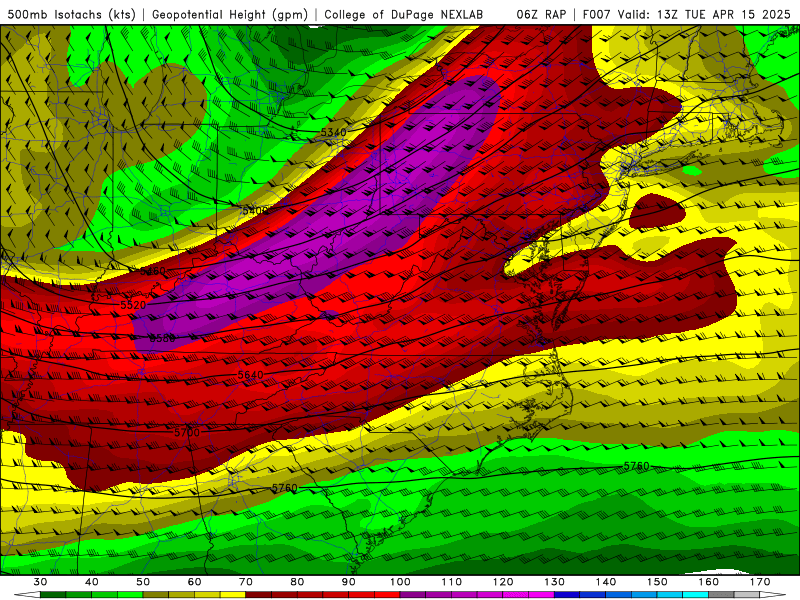Click the 40 value on the color scale
The height and width of the screenshot is (600, 800).
click(92, 582)
